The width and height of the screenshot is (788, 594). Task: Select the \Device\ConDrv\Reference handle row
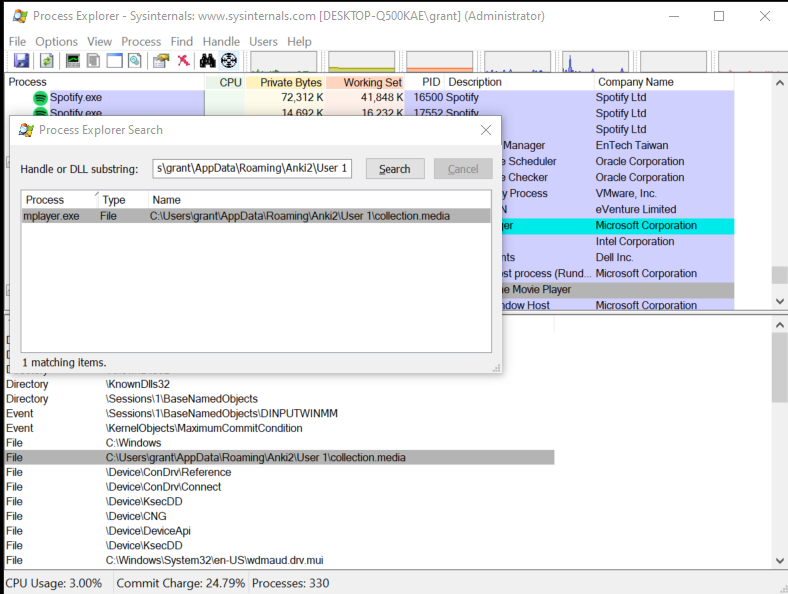click(280, 472)
